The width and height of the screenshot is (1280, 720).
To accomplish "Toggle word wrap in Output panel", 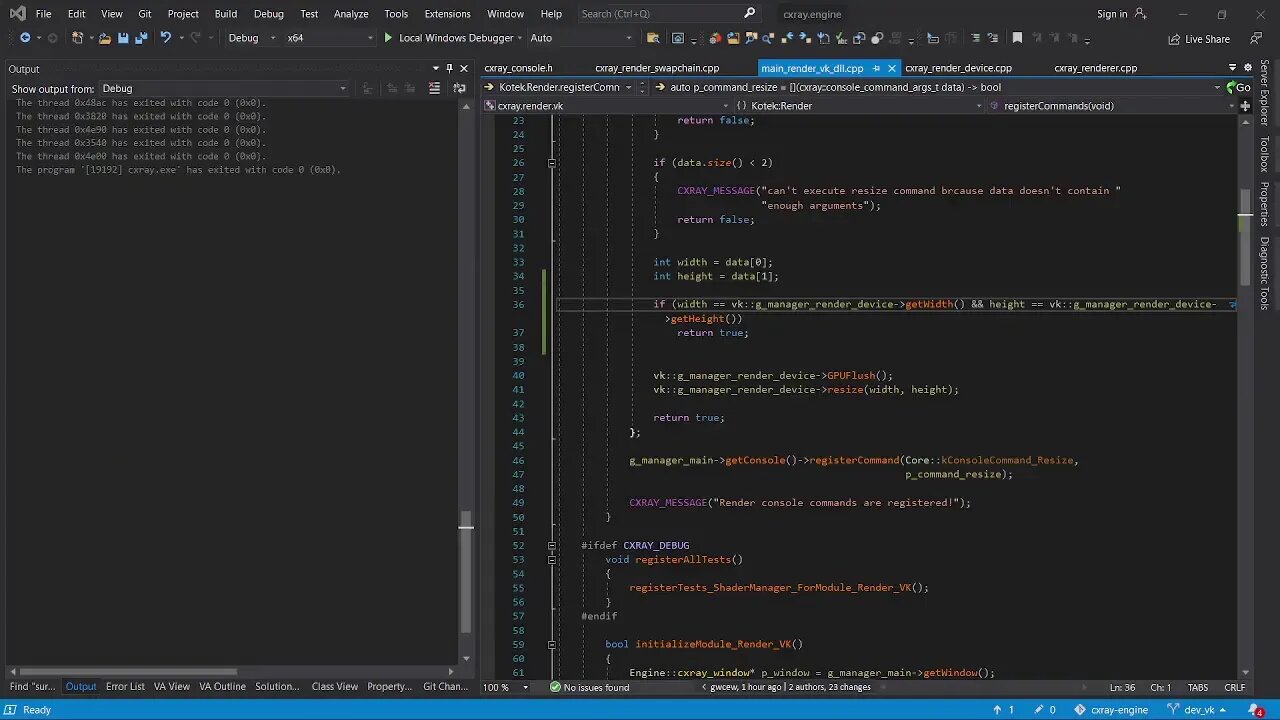I will tap(459, 88).
